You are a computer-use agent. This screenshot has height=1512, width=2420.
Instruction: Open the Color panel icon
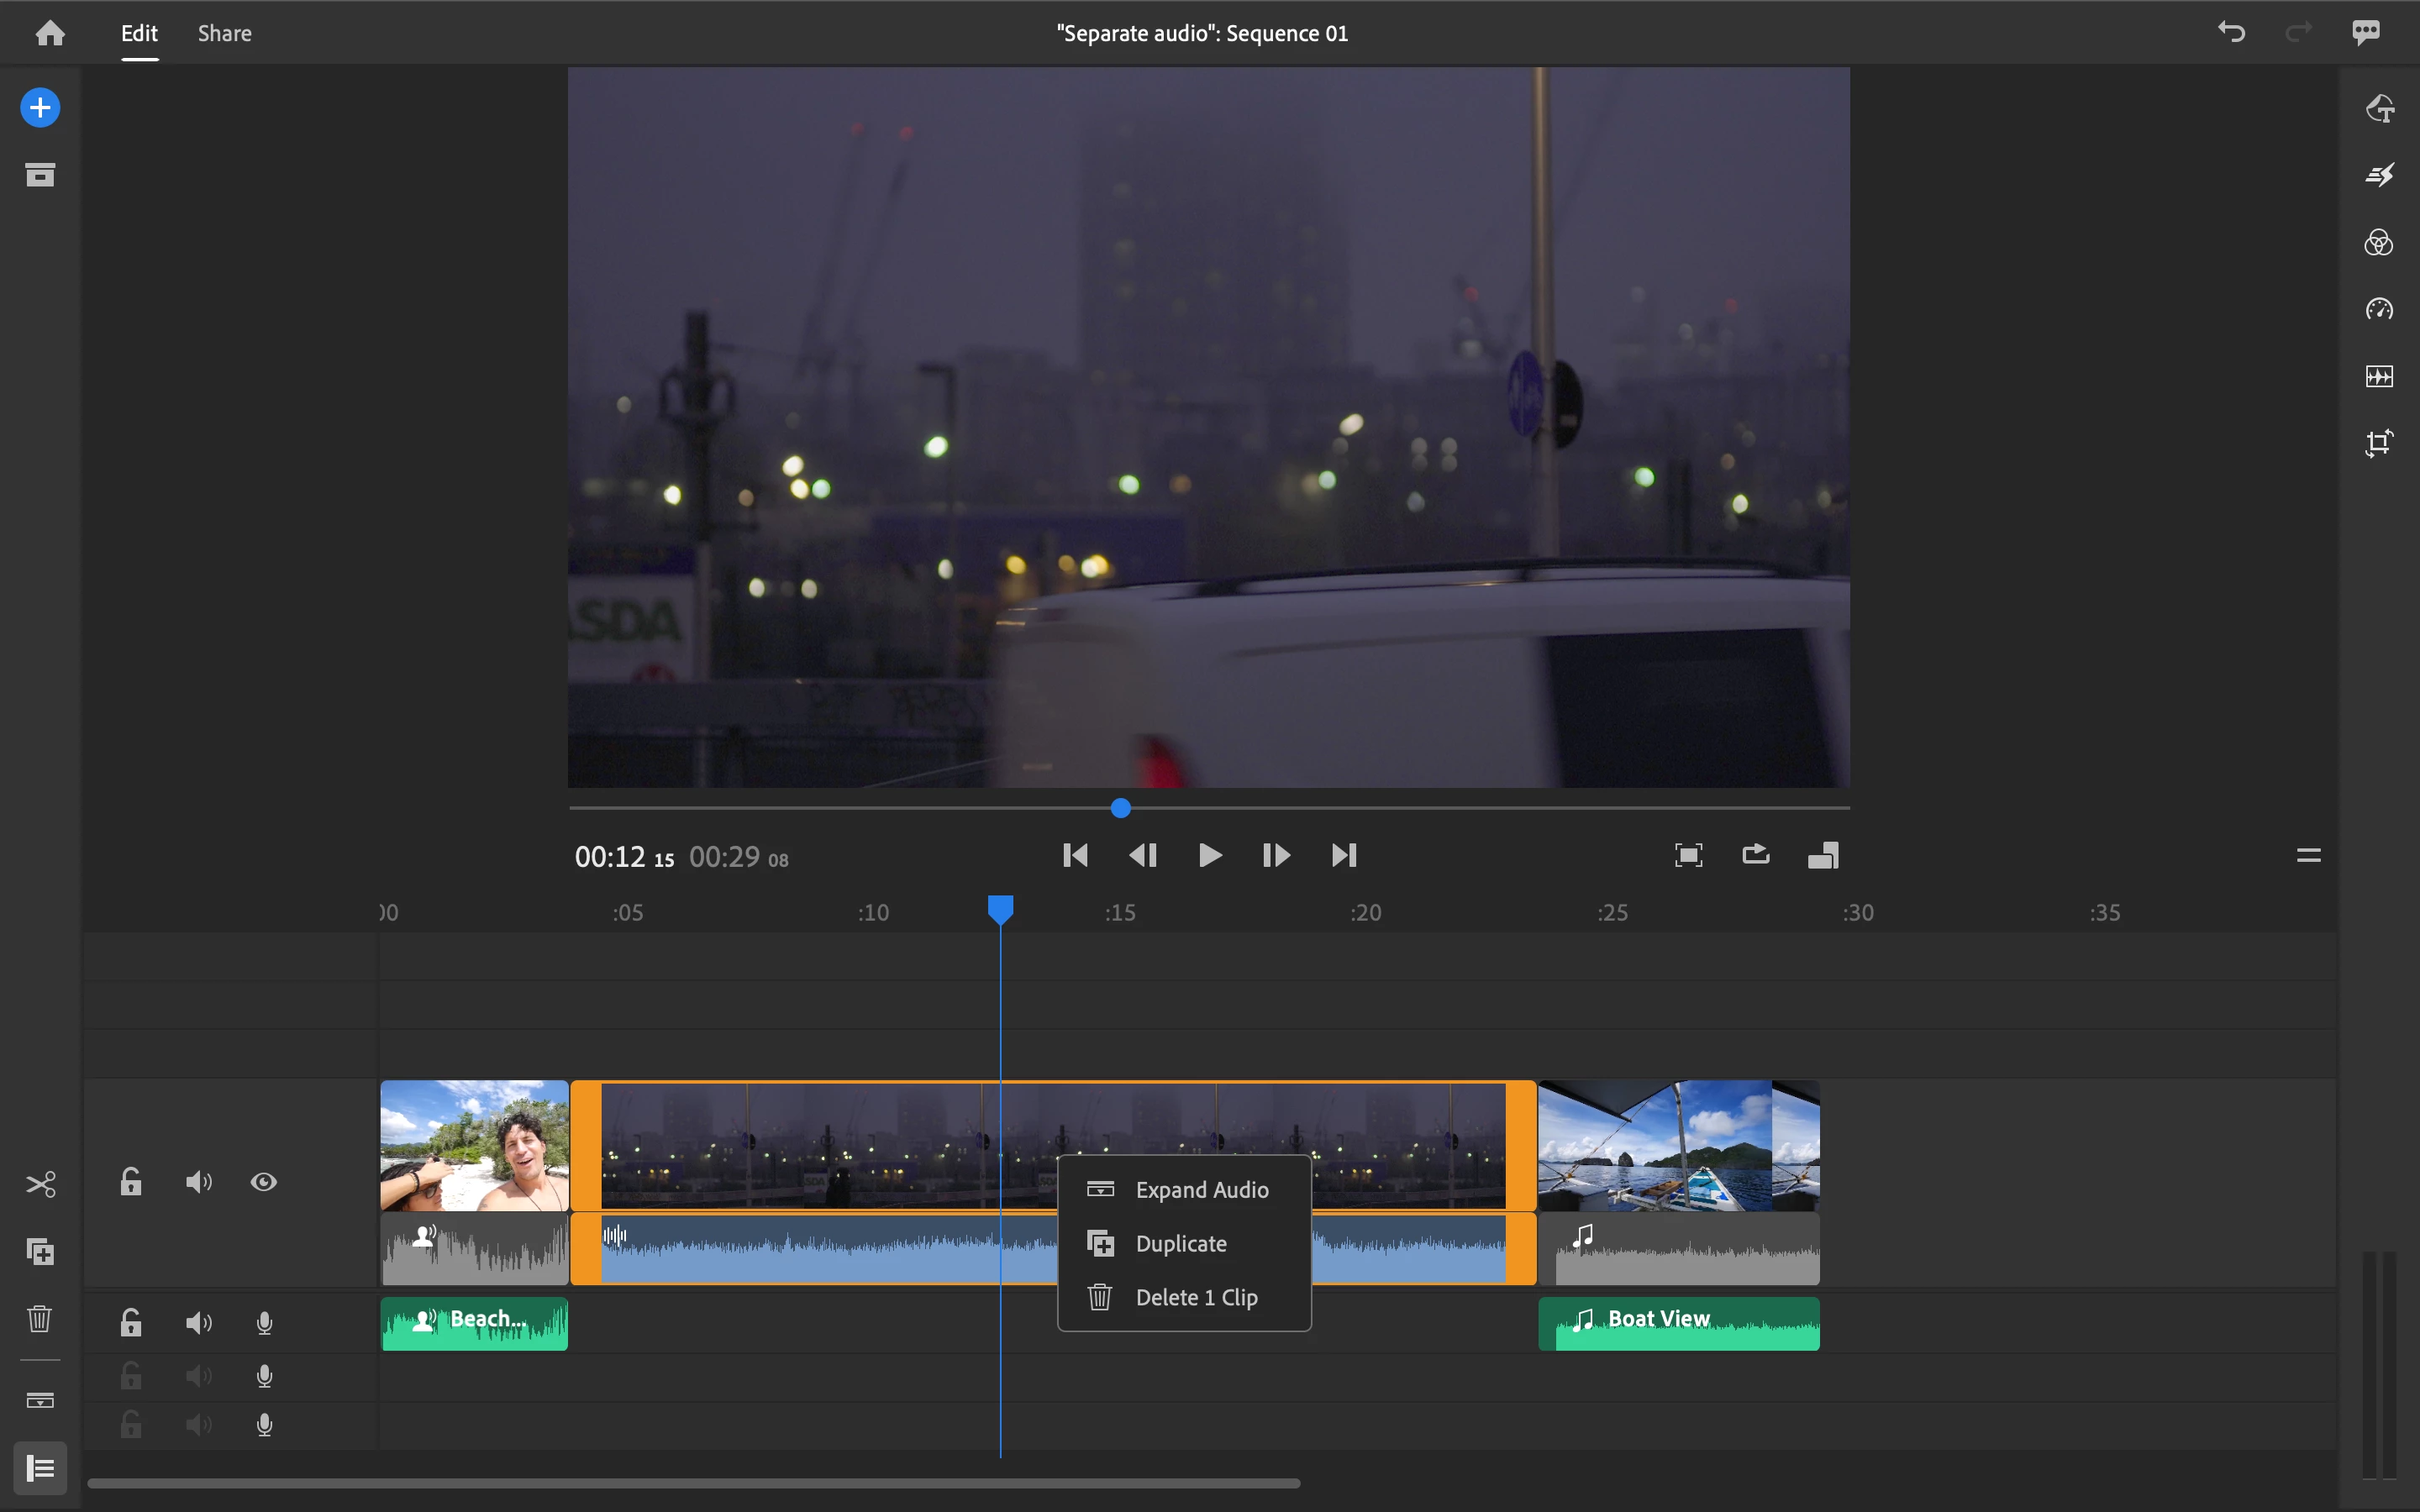(2379, 243)
